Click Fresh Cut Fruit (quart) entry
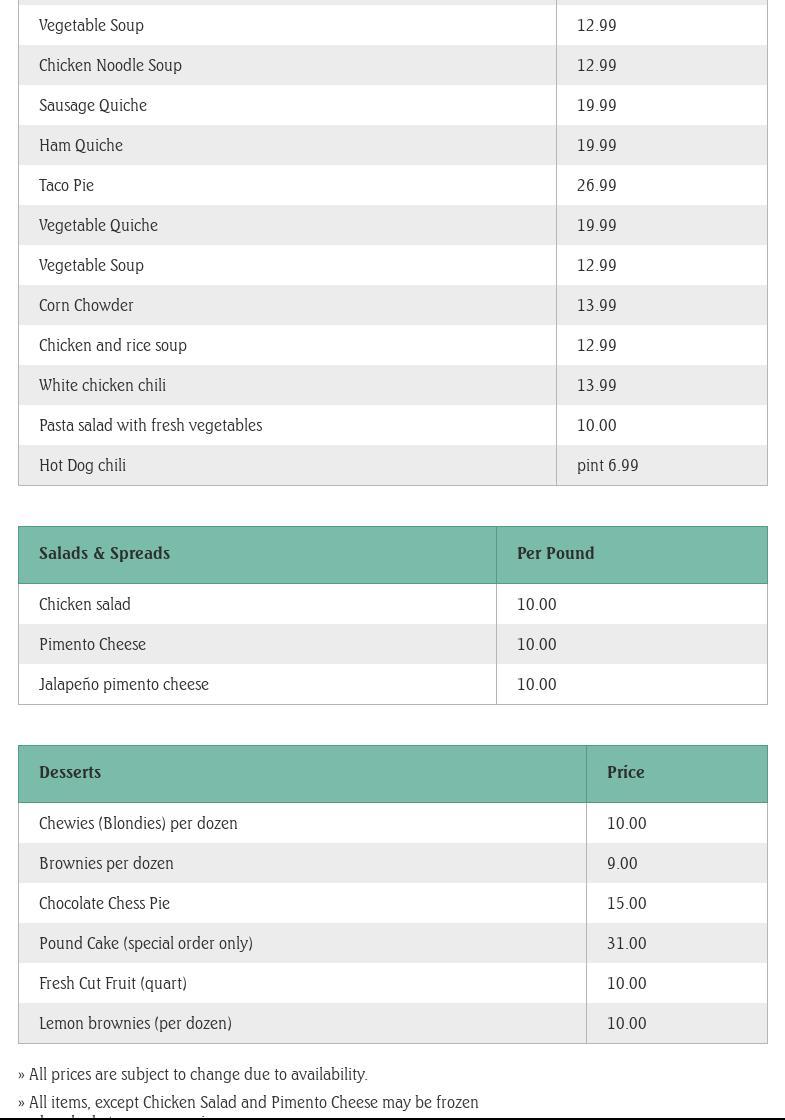This screenshot has width=785, height=1120. (x=113, y=984)
